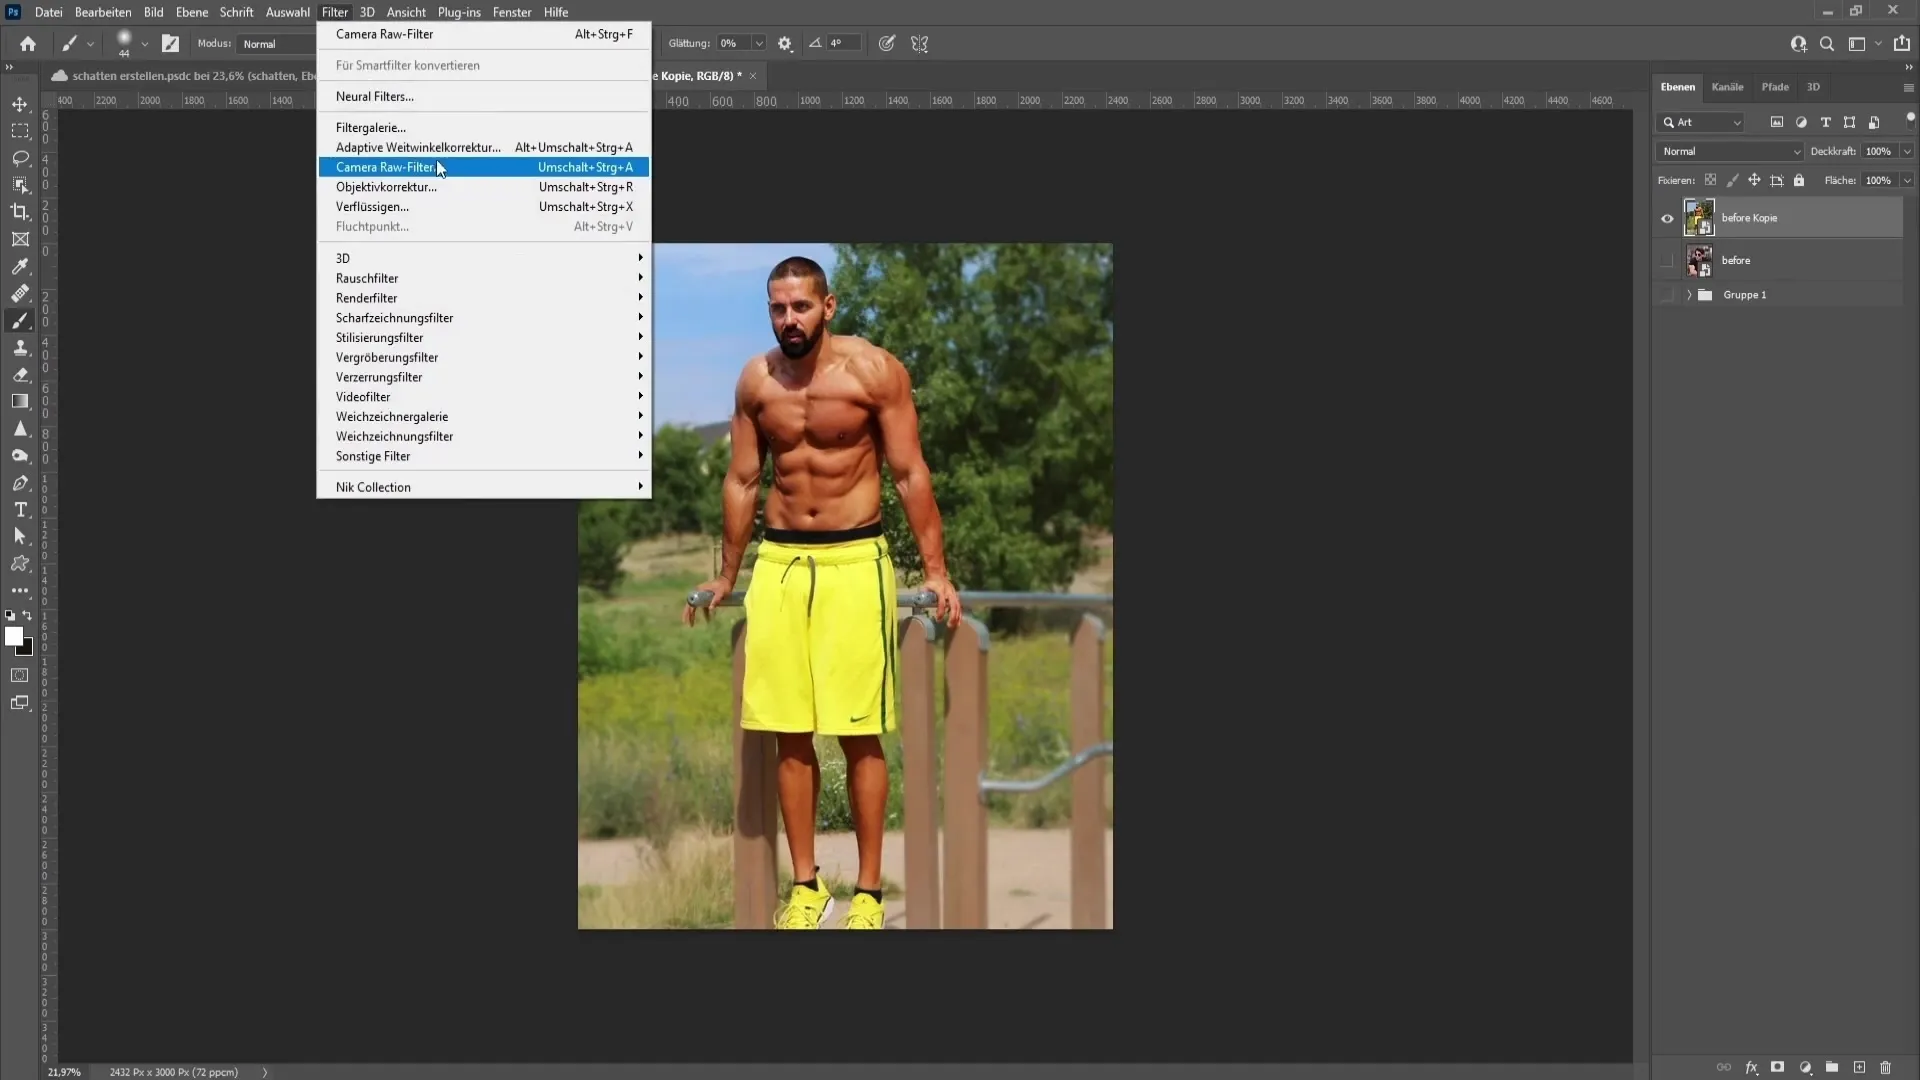Viewport: 1920px width, 1080px height.
Task: Hide the 'before Kopie' layer eye
Action: pyautogui.click(x=1667, y=218)
